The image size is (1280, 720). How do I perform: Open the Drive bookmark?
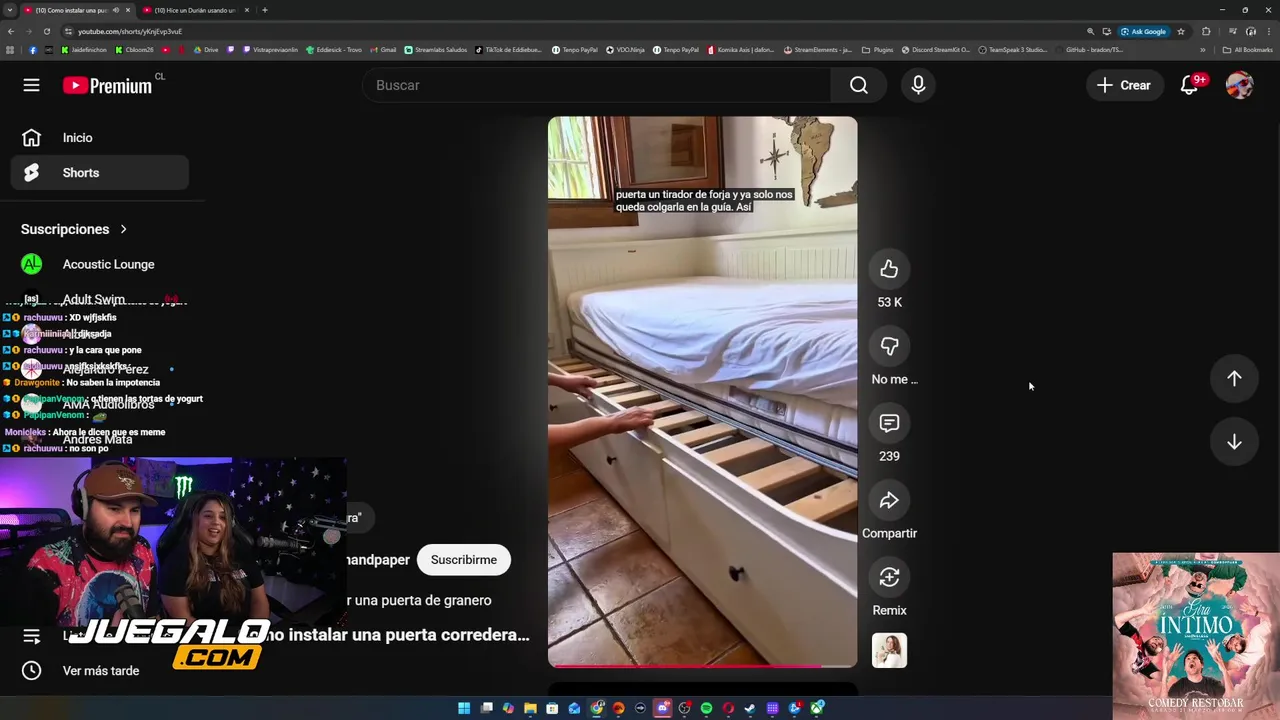click(206, 49)
